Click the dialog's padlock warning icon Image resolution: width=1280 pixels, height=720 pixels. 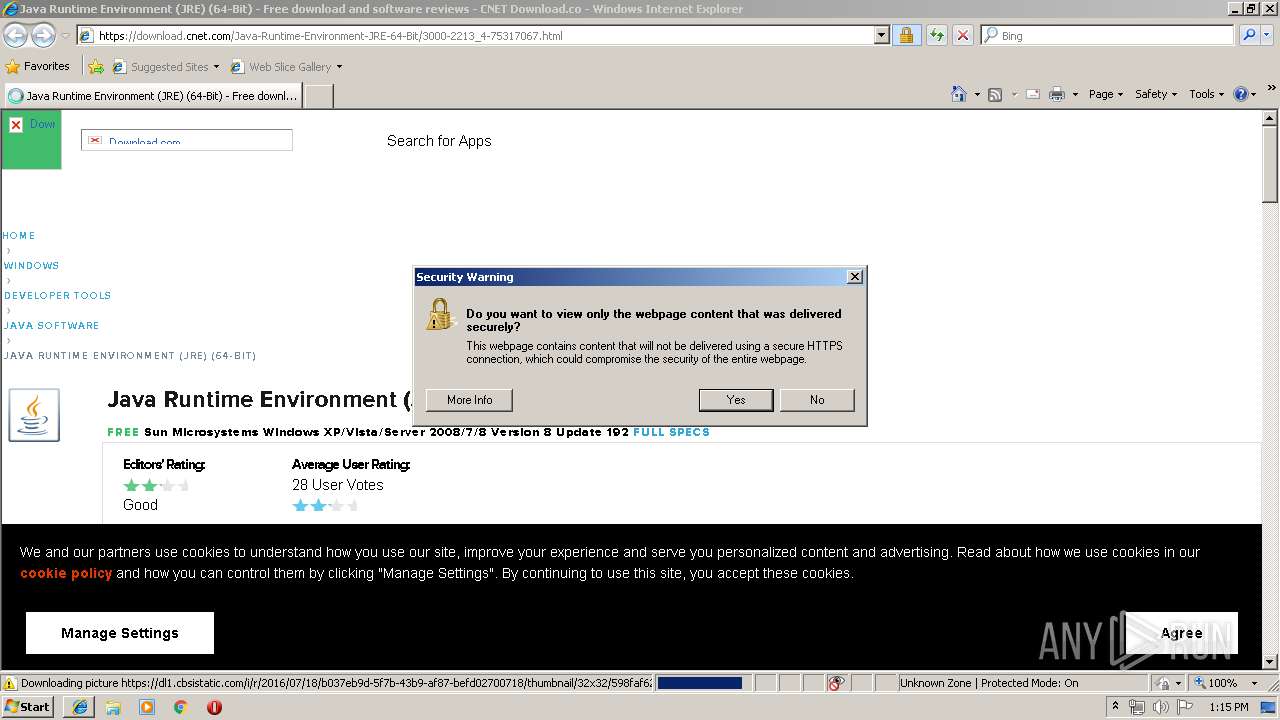pos(440,315)
